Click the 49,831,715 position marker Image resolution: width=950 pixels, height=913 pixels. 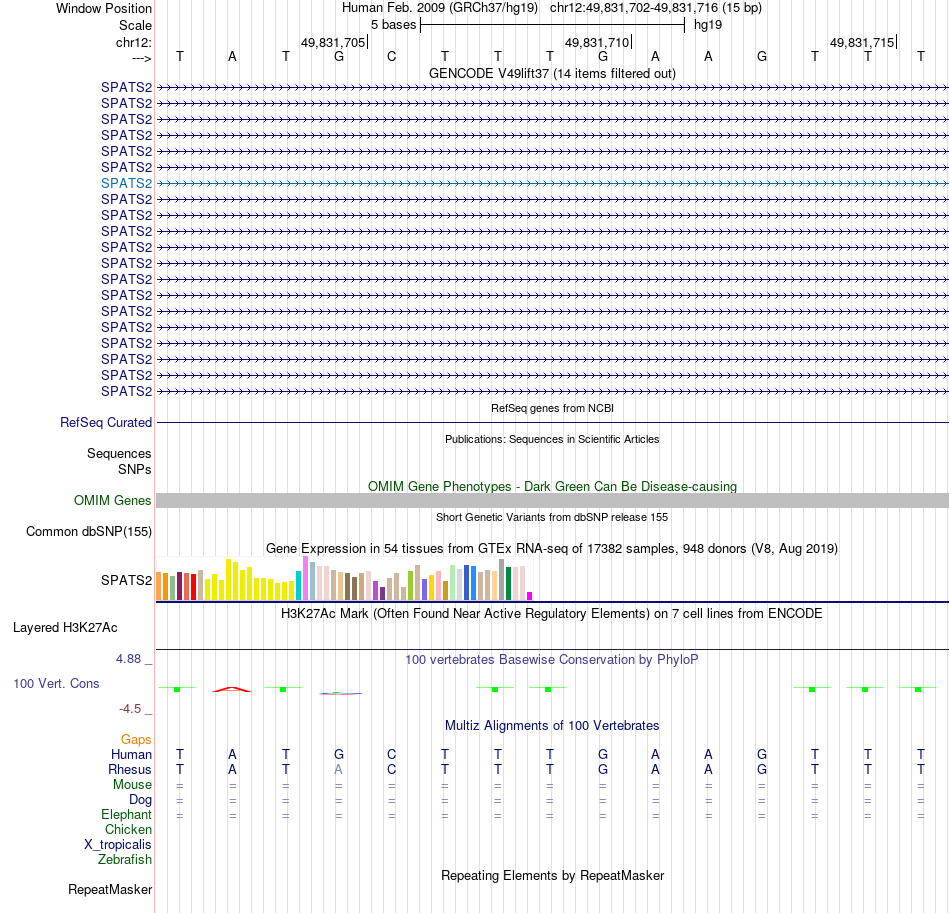point(862,42)
